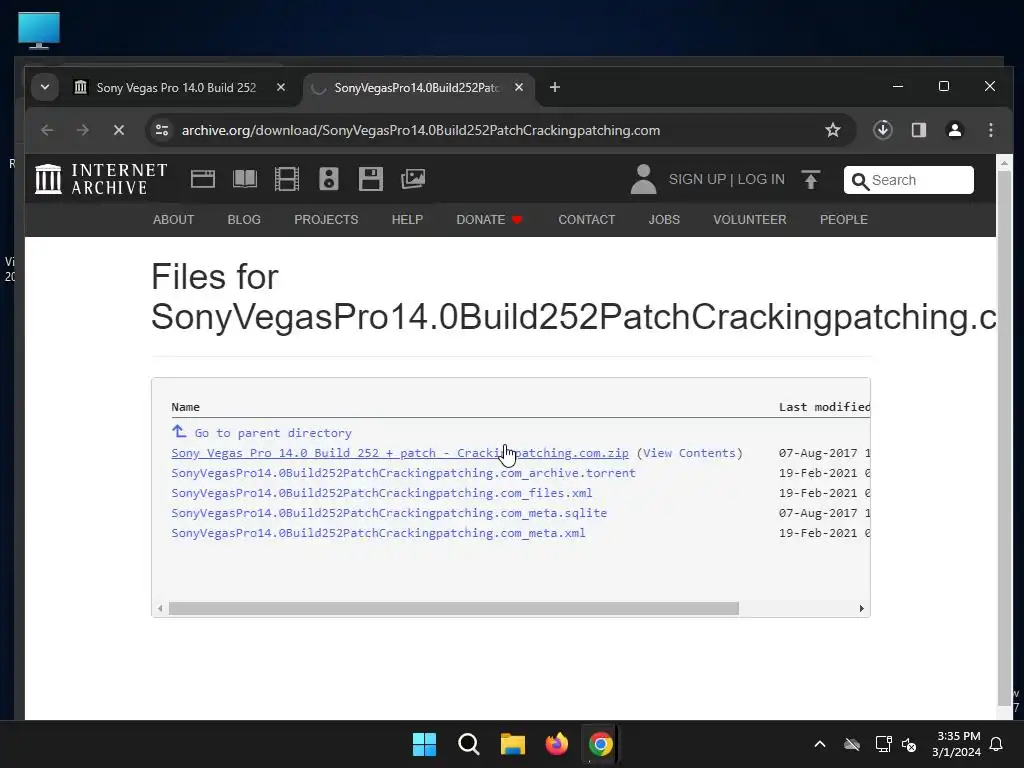Screen dimensions: 1024x768
Task: Close the Sony Vegas Pro 14.0 tab
Action: pyautogui.click(x=281, y=87)
